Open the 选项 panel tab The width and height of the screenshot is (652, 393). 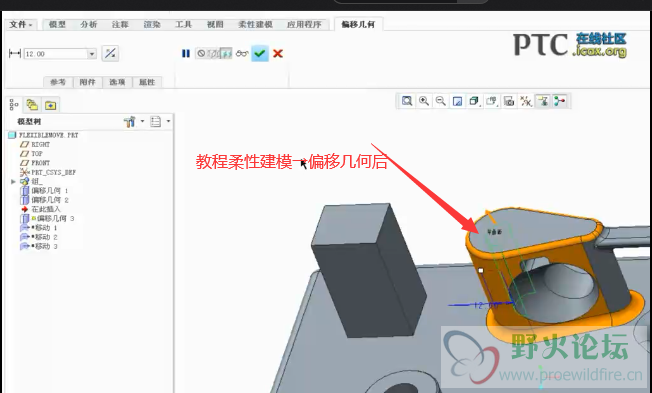(x=117, y=82)
